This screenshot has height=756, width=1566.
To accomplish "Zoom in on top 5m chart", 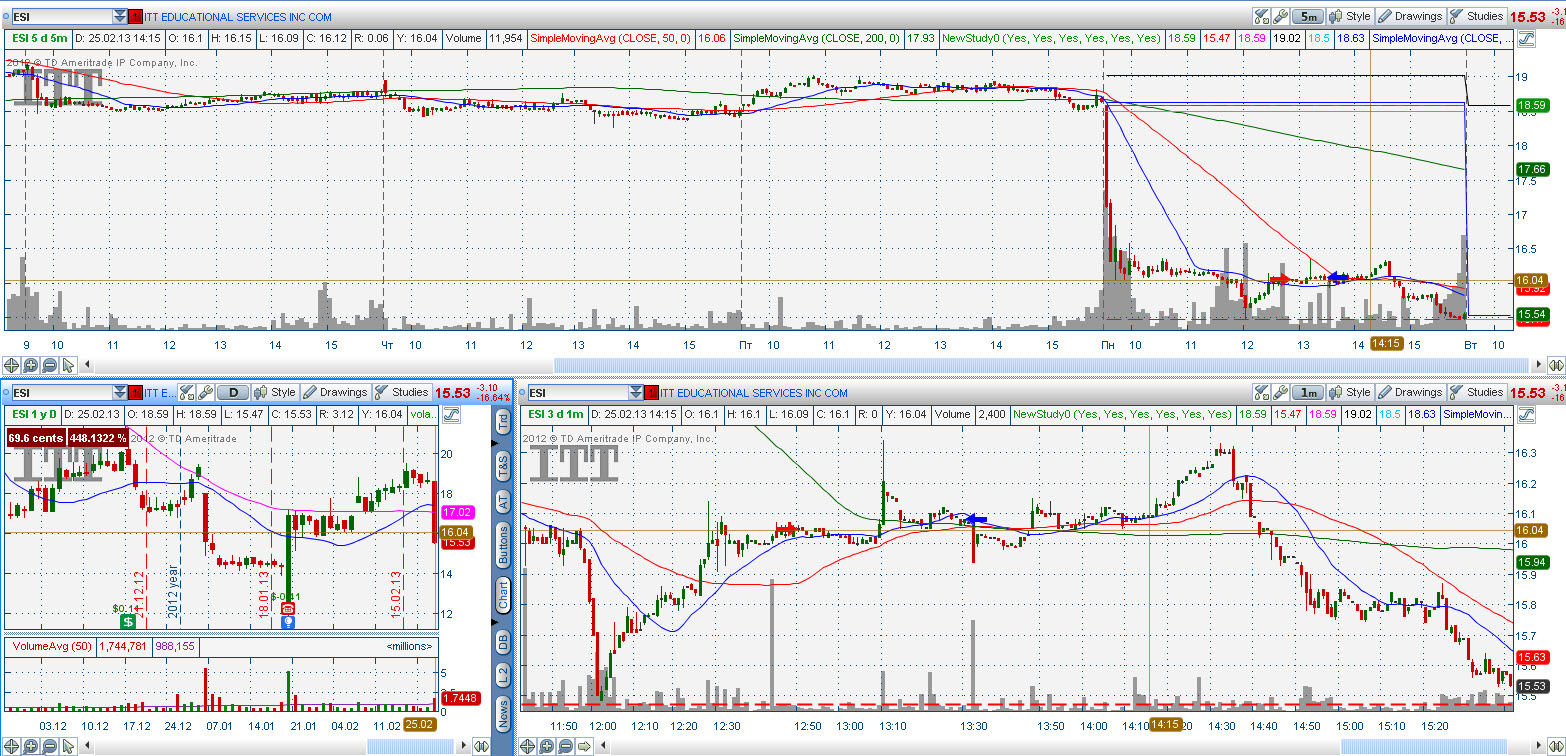I will tap(30, 366).
